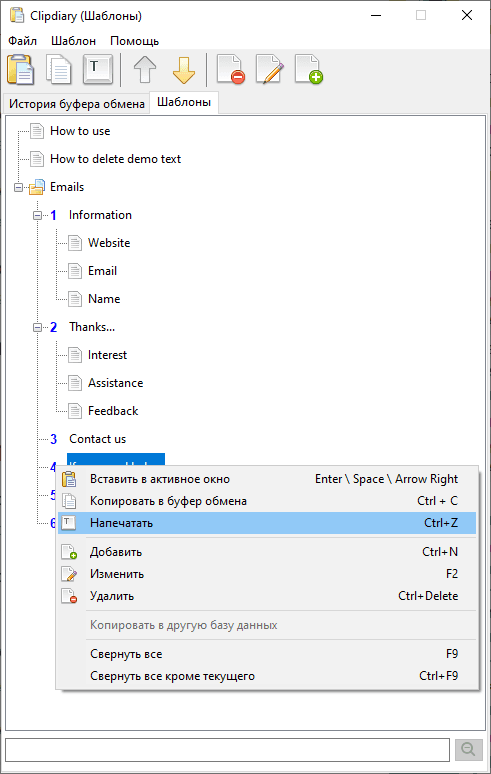Image resolution: width=491 pixels, height=774 pixels.
Task: Click the green plus icon beside Добавить
Action: pyautogui.click(x=69, y=552)
